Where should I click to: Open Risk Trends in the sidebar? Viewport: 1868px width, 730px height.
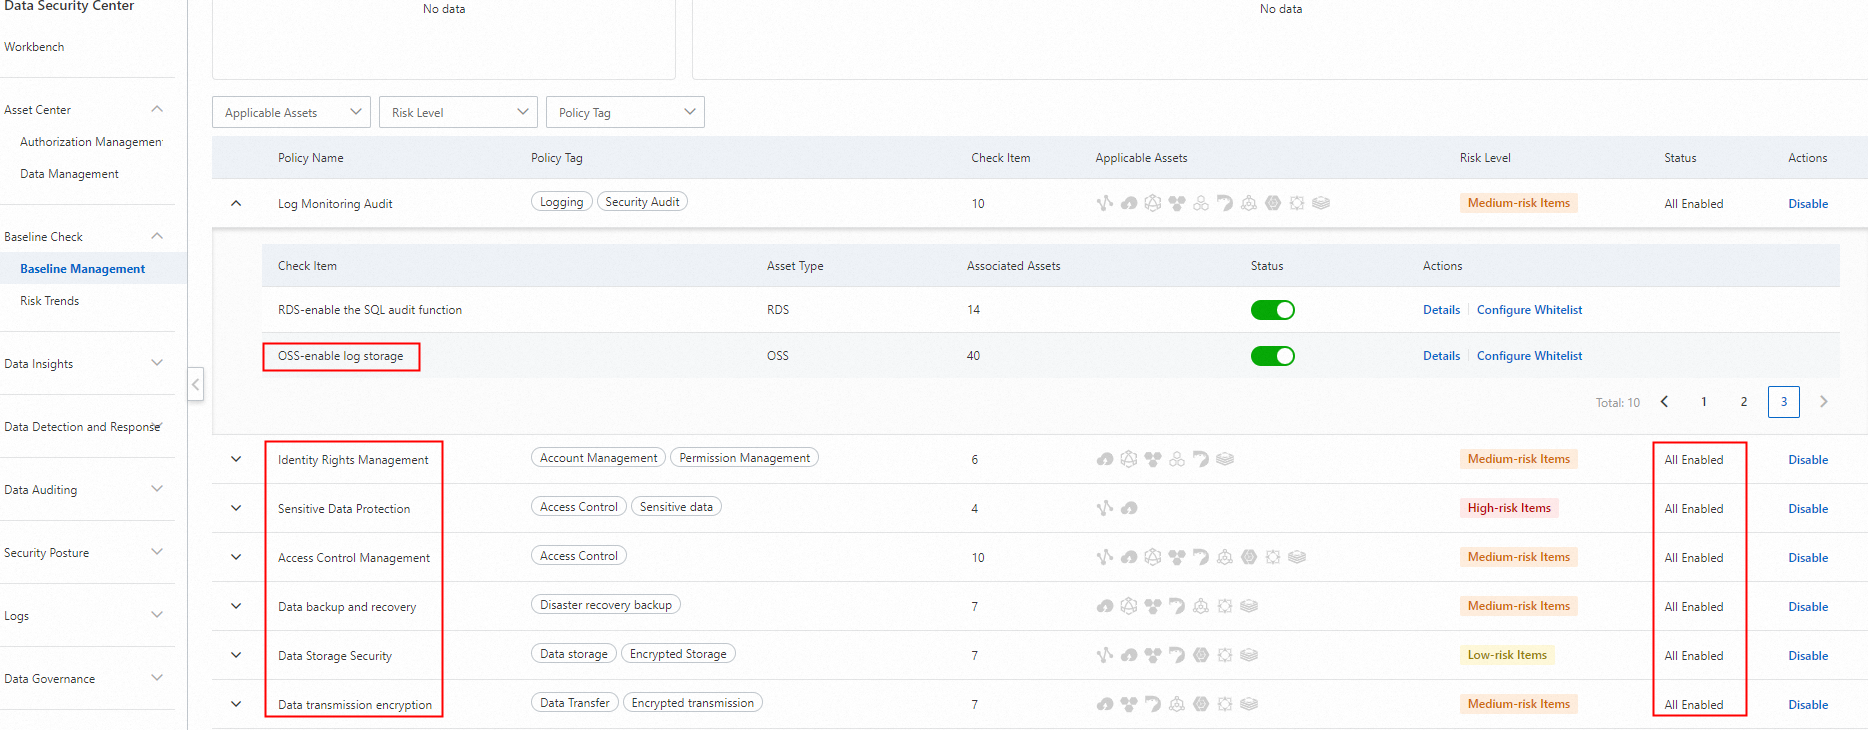[x=49, y=301]
